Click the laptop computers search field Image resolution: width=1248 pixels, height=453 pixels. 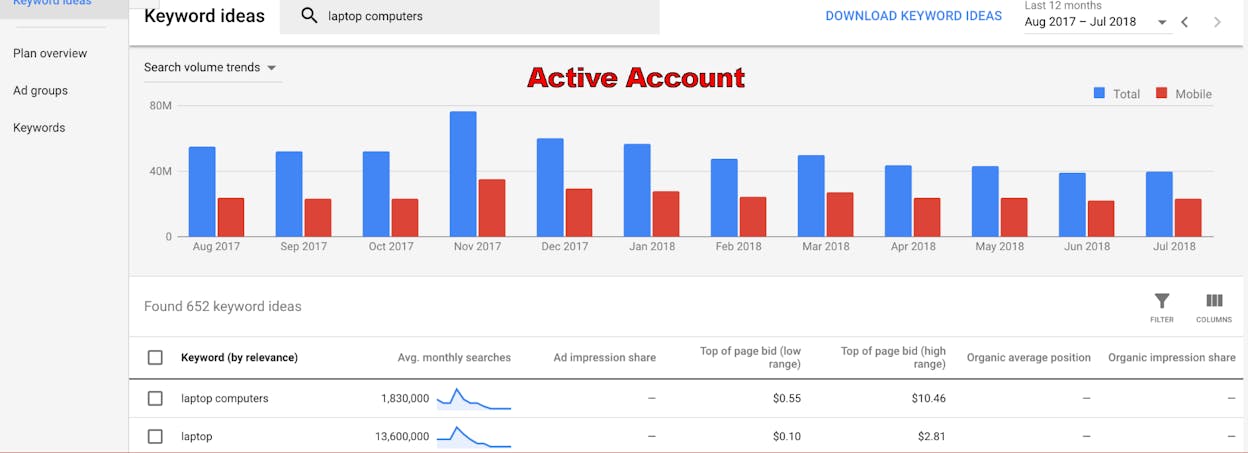point(470,16)
